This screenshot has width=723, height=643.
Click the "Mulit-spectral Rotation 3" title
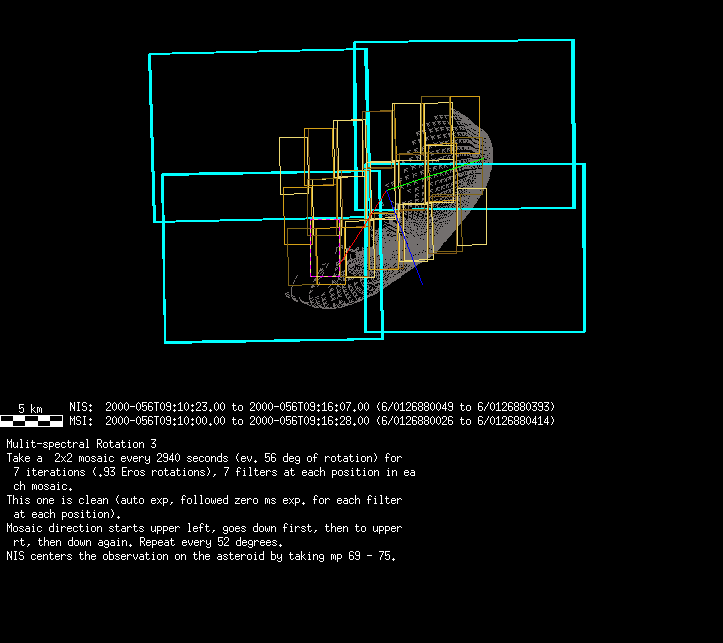[x=81, y=443]
